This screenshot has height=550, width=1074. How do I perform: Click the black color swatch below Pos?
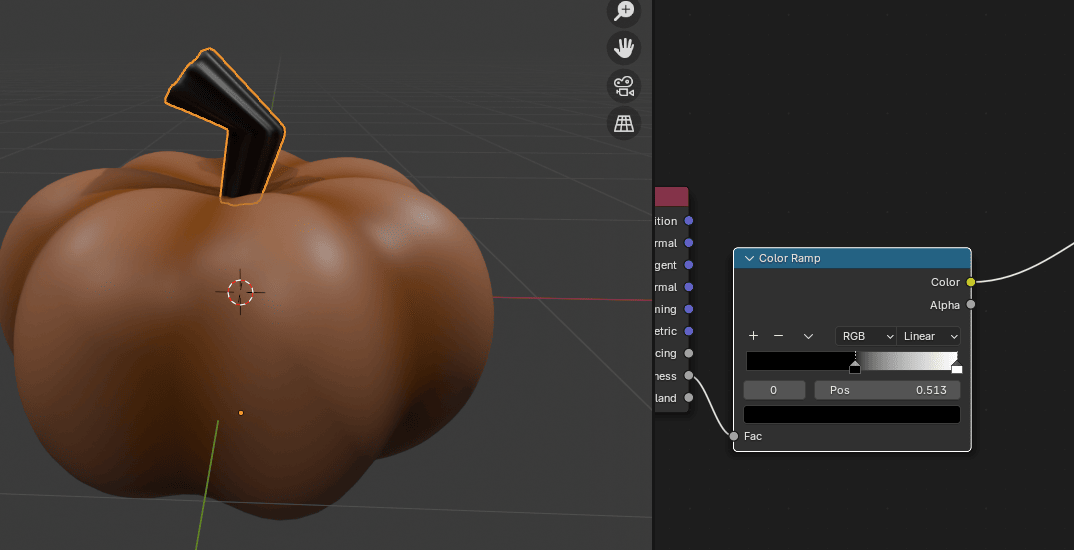(852, 414)
